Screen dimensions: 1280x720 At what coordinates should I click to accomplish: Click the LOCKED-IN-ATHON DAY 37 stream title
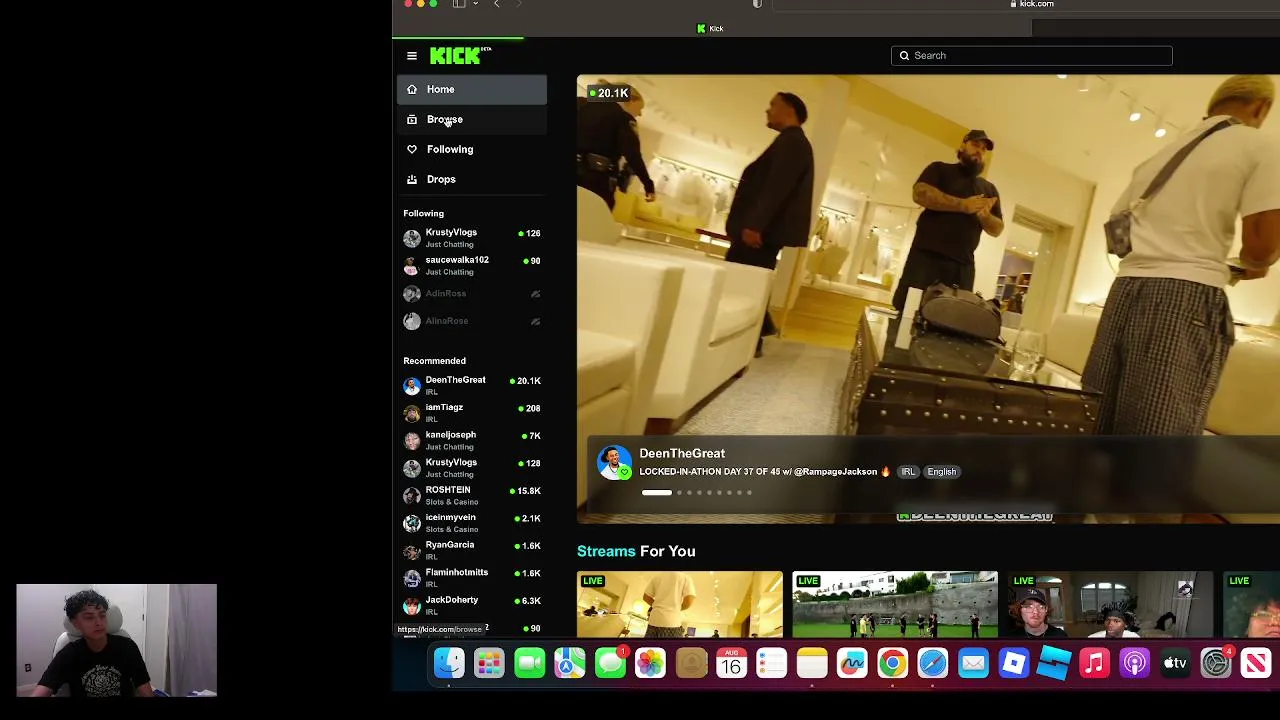[765, 472]
